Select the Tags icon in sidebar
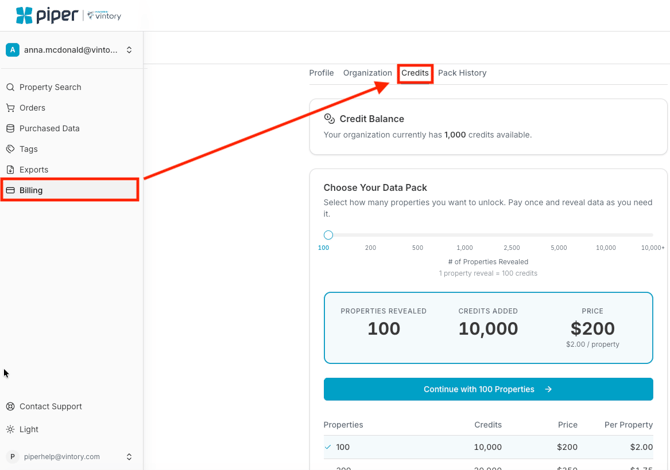 pos(11,149)
